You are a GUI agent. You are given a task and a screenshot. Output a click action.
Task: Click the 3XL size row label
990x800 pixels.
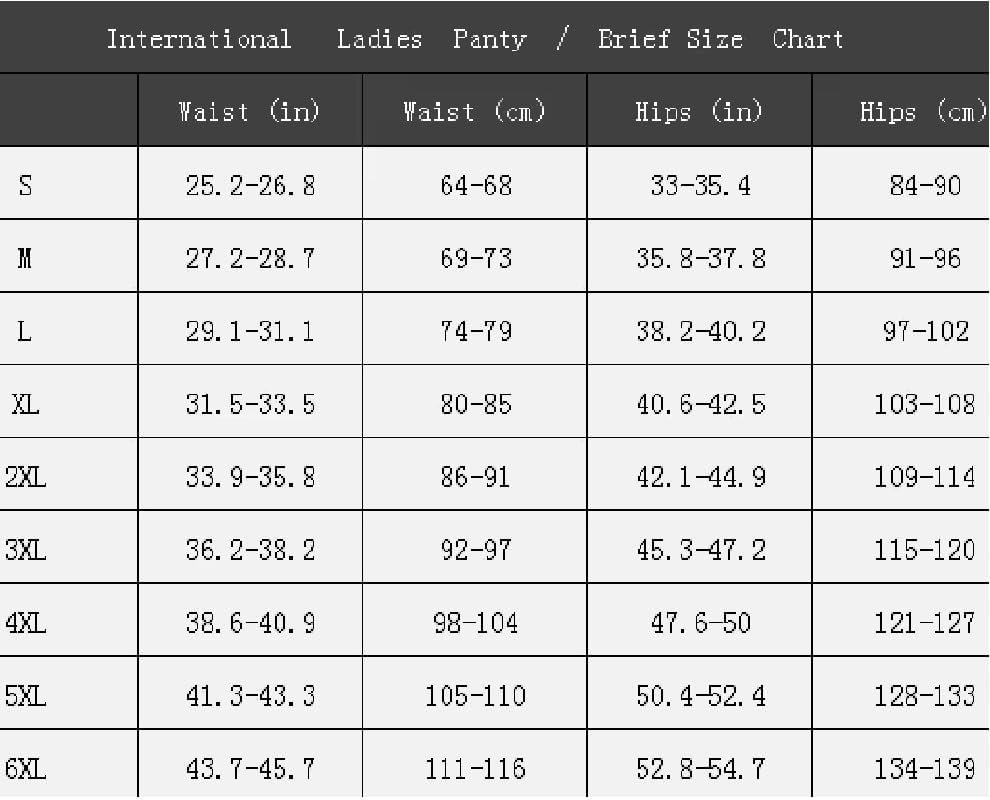tap(25, 550)
